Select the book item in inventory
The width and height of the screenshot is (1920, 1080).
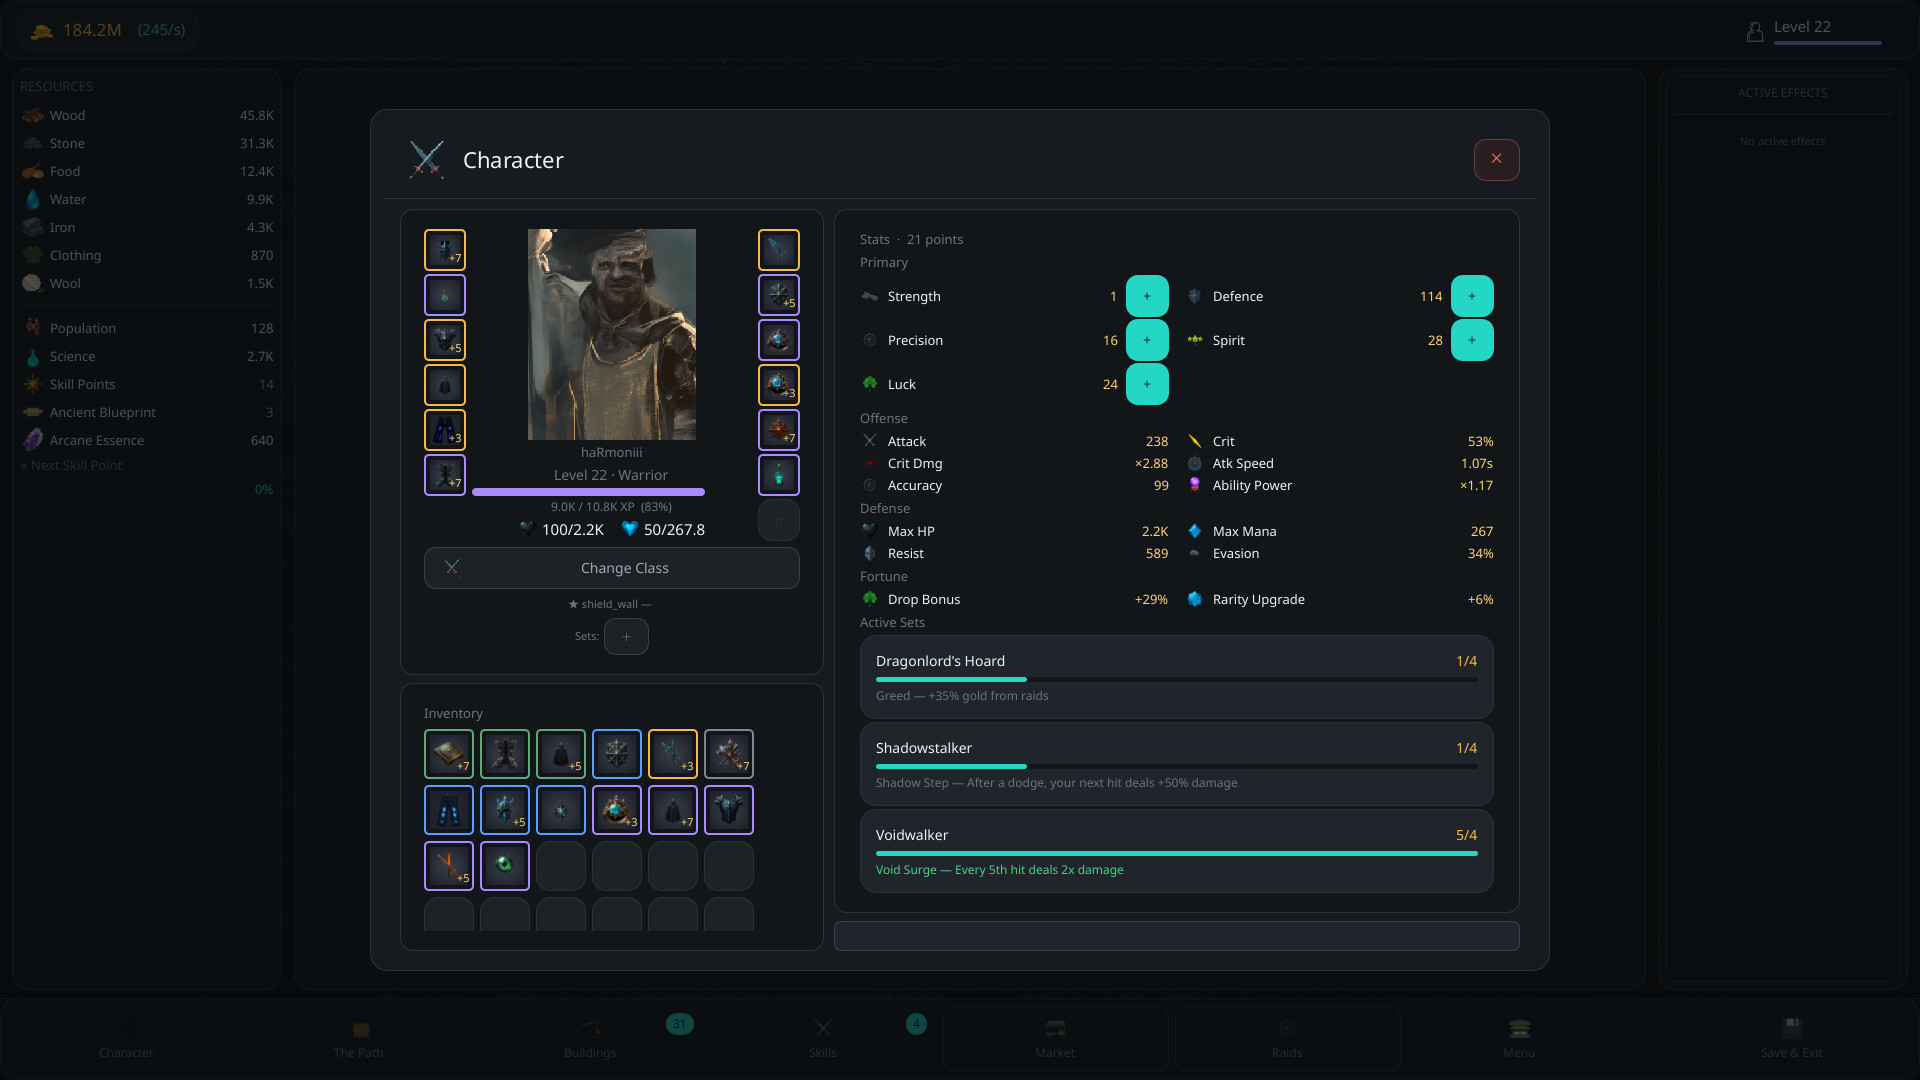(x=449, y=753)
